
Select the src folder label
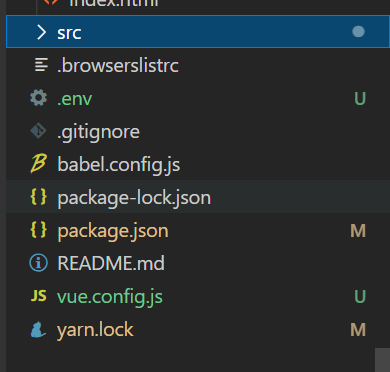(69, 33)
